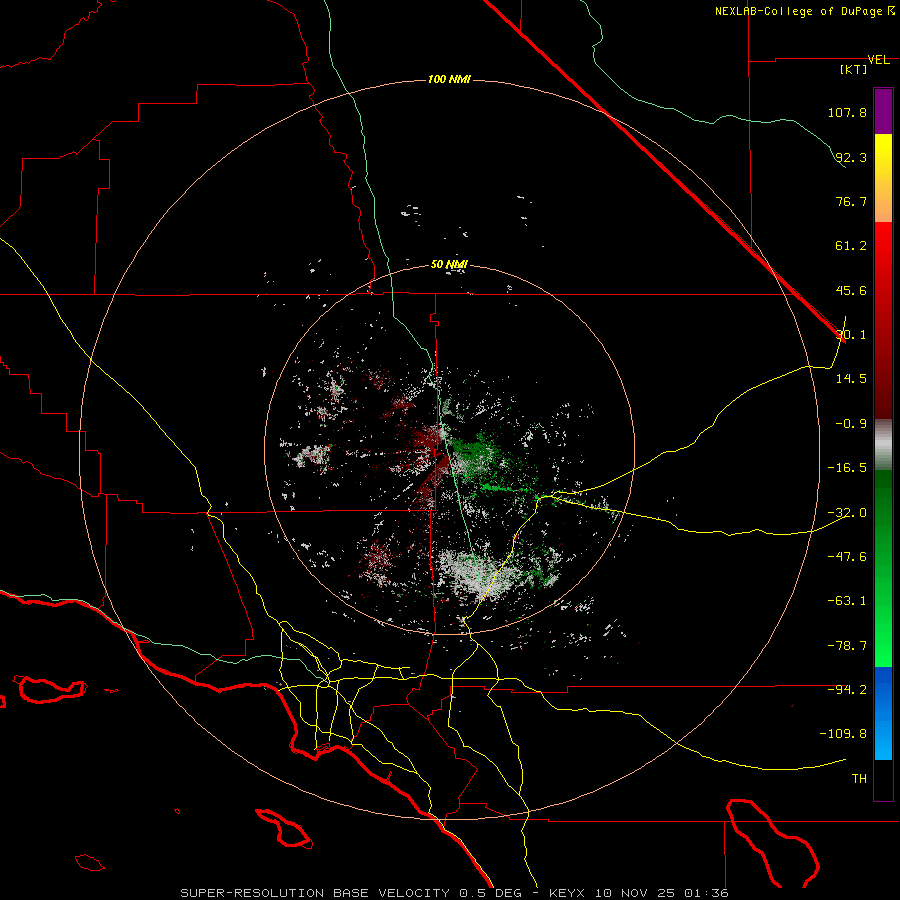The width and height of the screenshot is (900, 900).
Task: Click the Super-Resolution Base Velocity caption text
Action: click(x=454, y=893)
